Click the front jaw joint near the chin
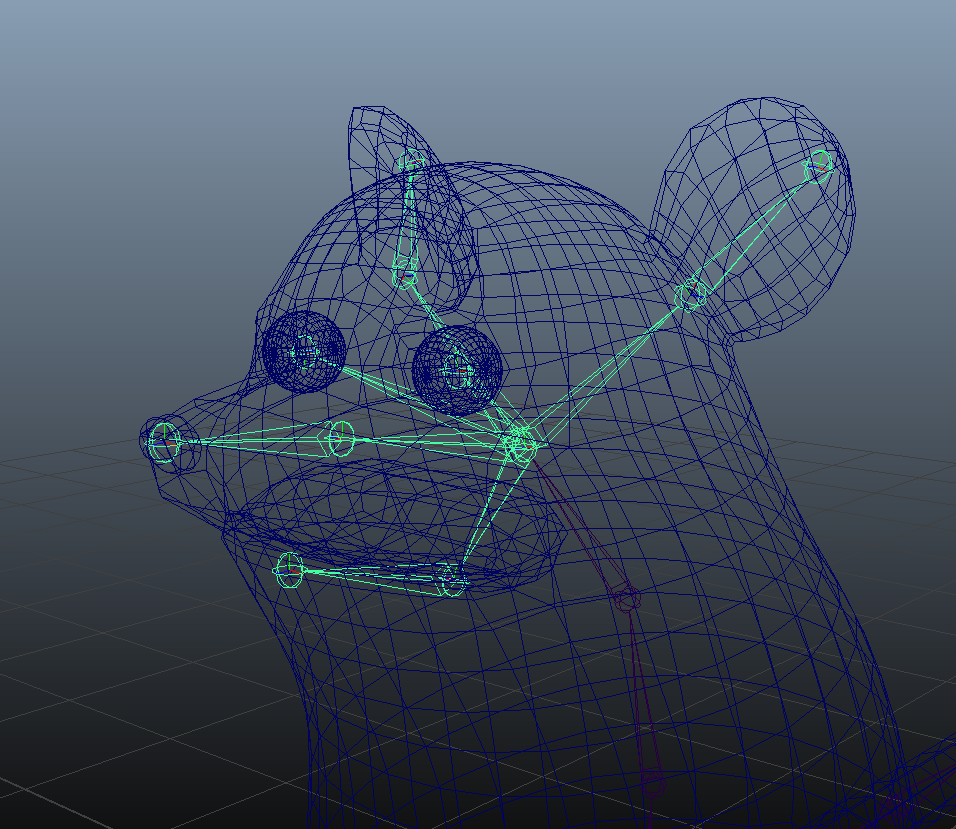 click(289, 570)
